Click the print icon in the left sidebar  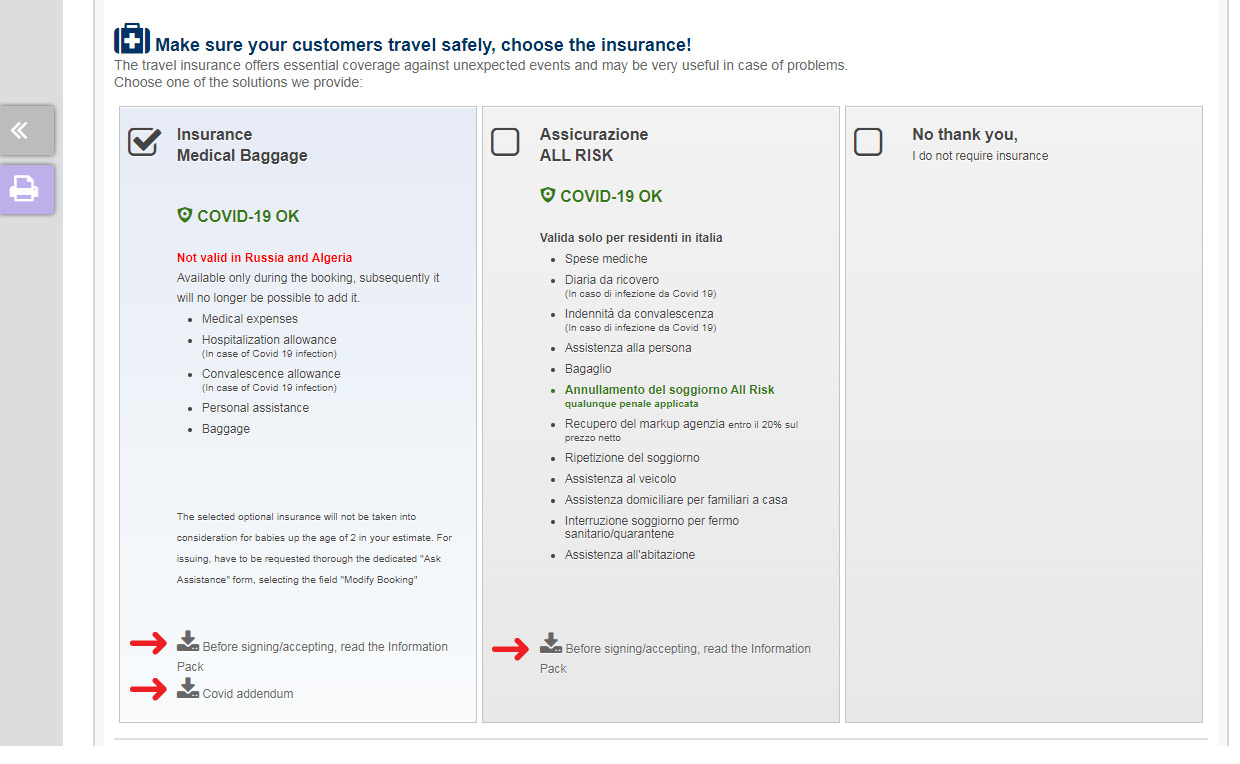point(26,189)
